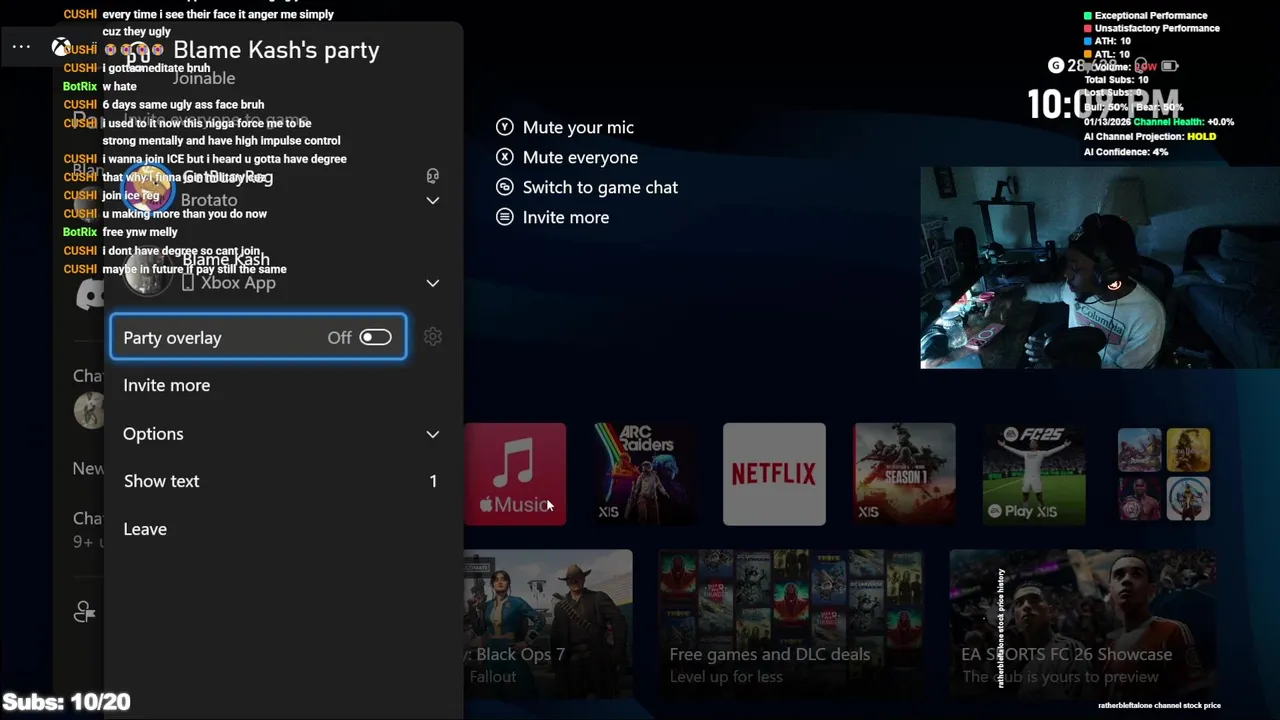
Task: Click the Y button icon by Mute your mic
Action: pyautogui.click(x=505, y=127)
